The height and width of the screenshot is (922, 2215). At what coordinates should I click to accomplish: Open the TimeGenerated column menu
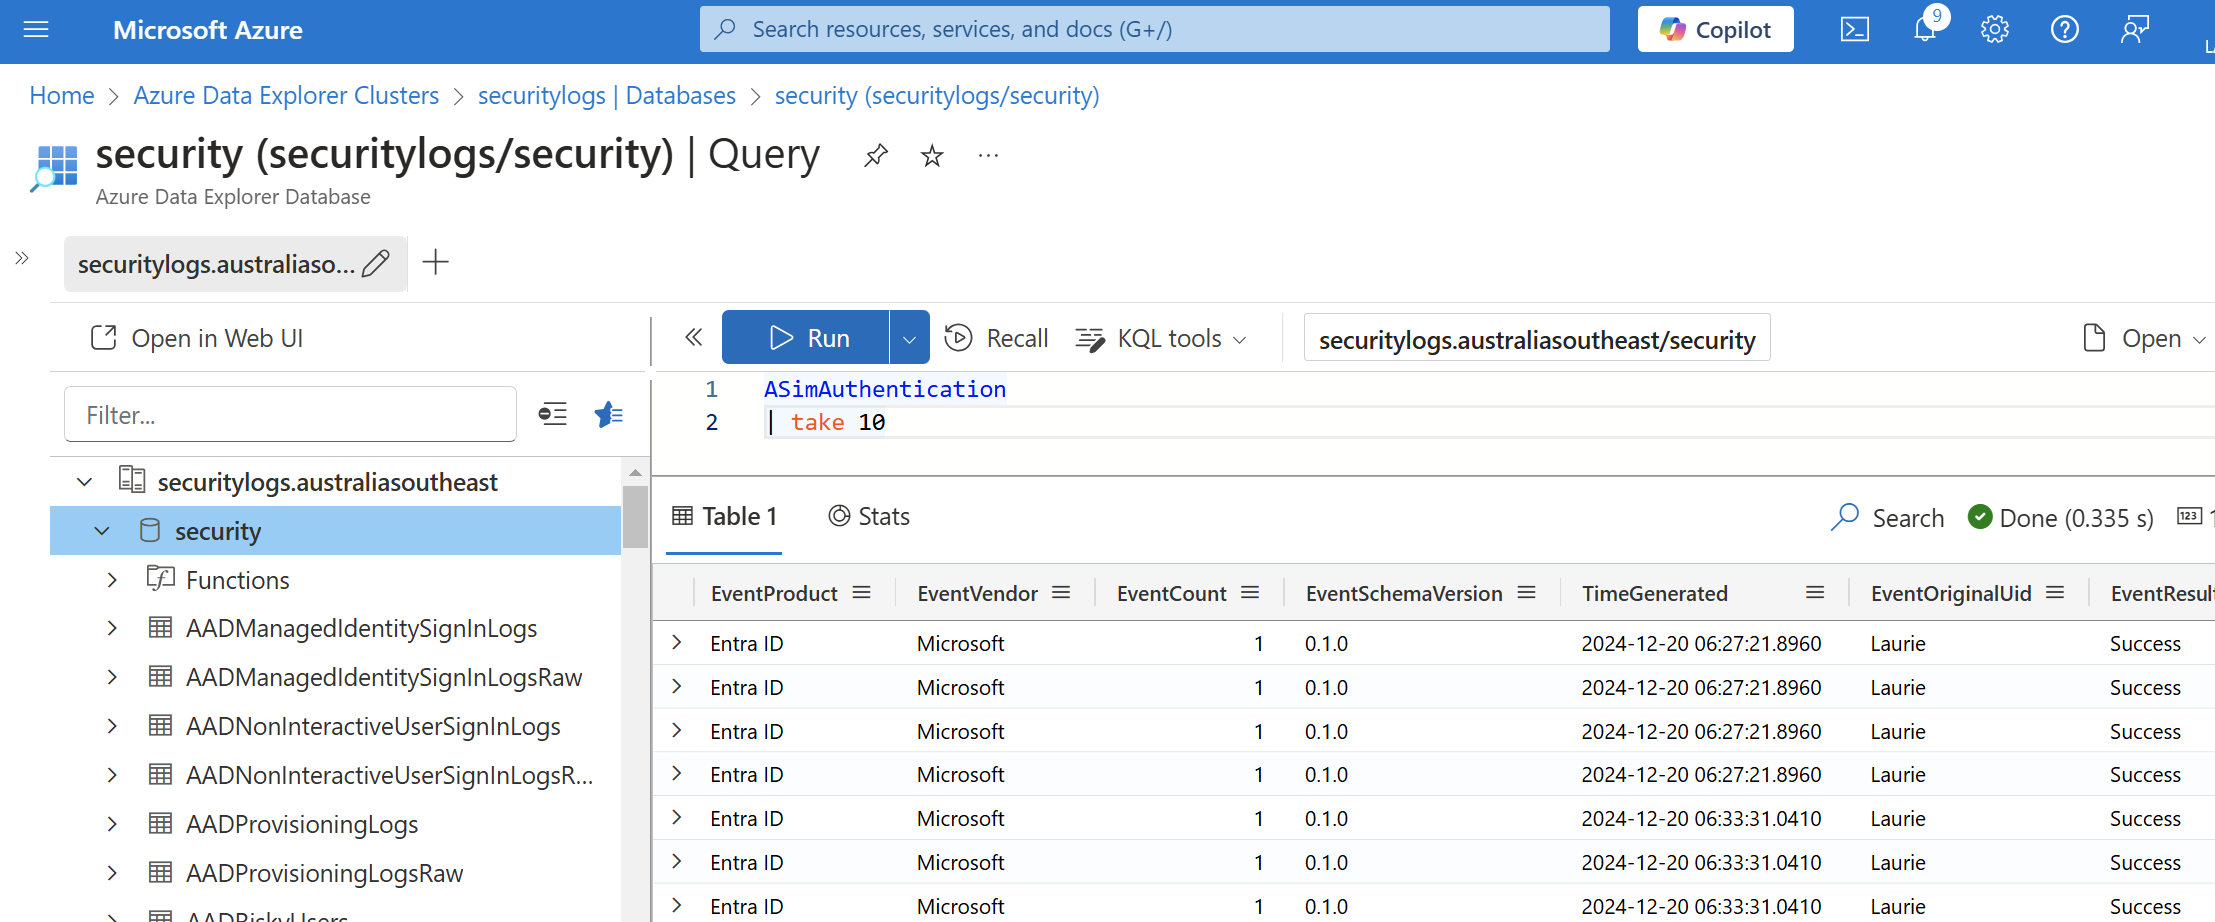pyautogui.click(x=1815, y=593)
